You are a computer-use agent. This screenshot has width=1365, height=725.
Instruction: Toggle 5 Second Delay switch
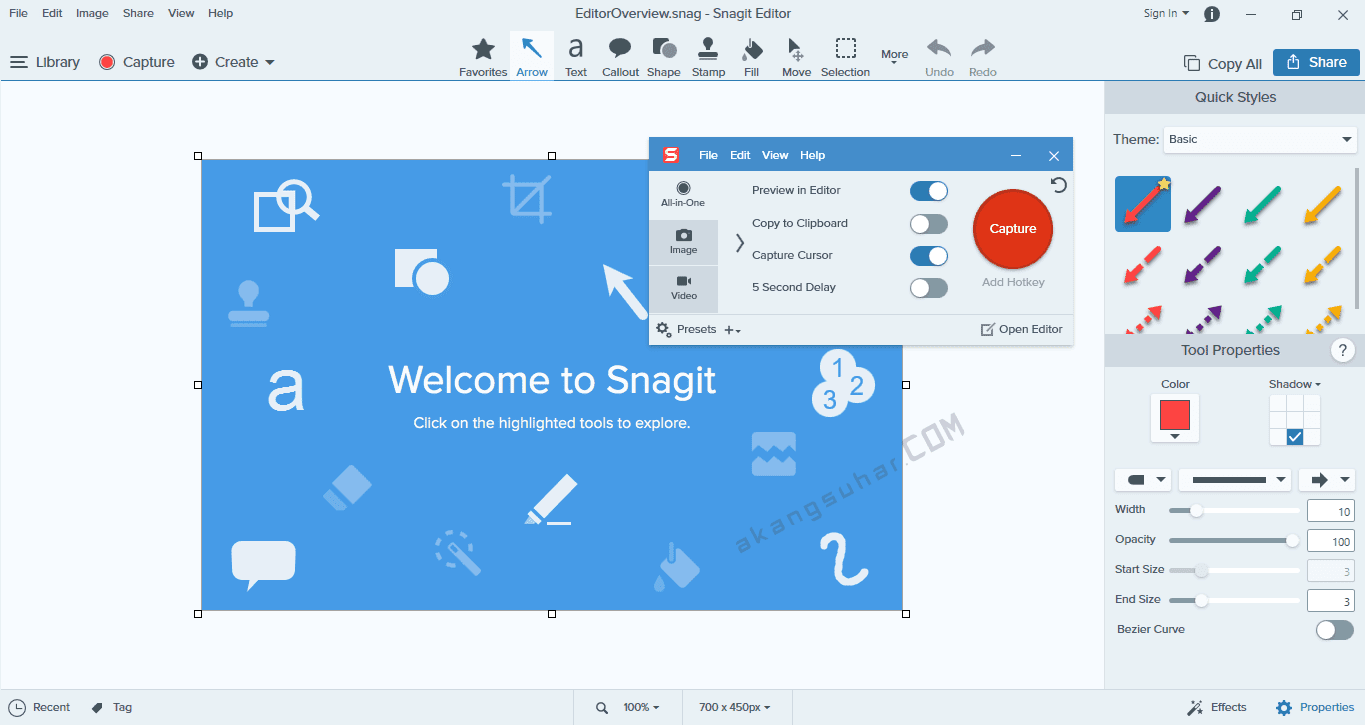[x=928, y=288]
